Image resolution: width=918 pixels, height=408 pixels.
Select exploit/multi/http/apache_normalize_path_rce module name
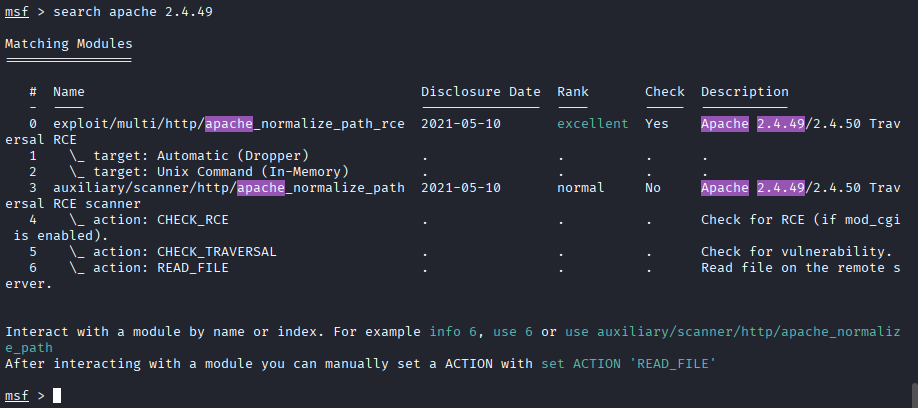(229, 124)
